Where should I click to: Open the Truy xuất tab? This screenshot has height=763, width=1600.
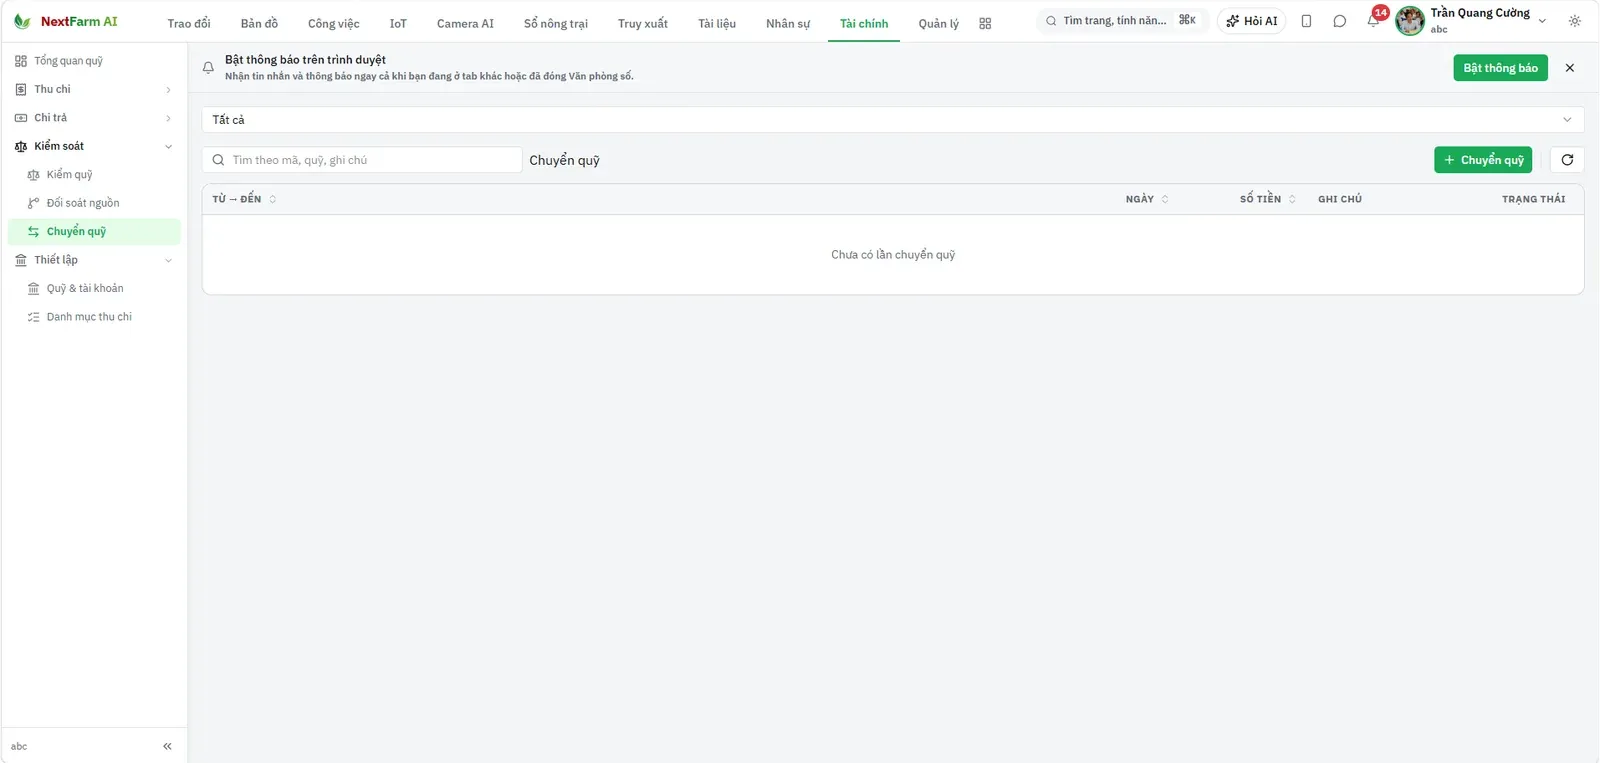pos(643,23)
